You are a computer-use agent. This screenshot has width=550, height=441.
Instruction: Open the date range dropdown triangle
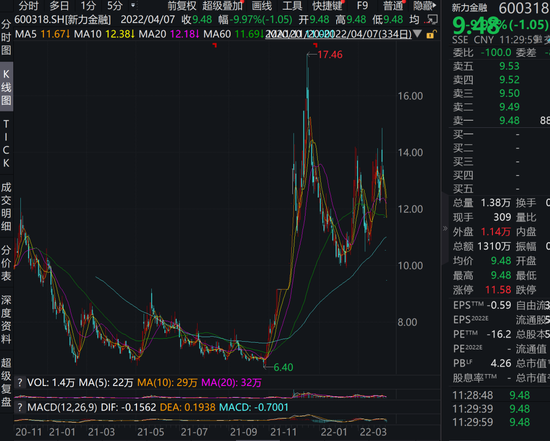click(x=417, y=34)
